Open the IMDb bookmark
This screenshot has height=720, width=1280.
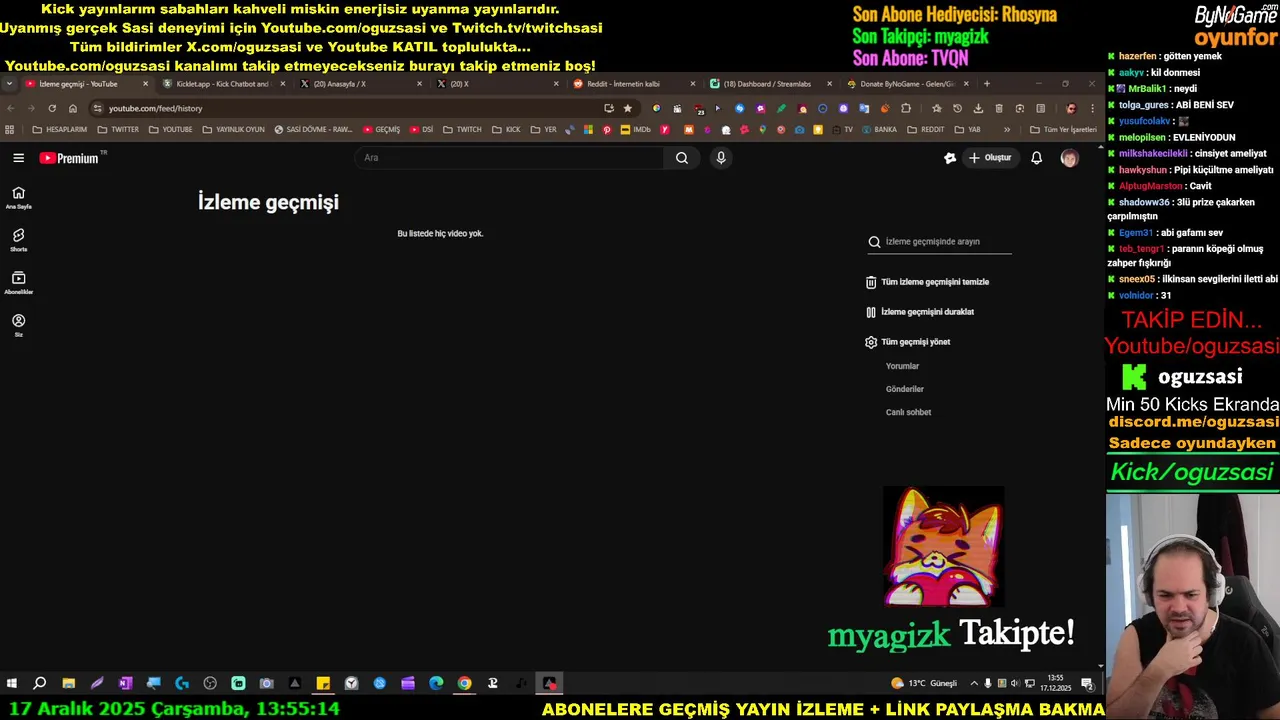[x=635, y=129]
